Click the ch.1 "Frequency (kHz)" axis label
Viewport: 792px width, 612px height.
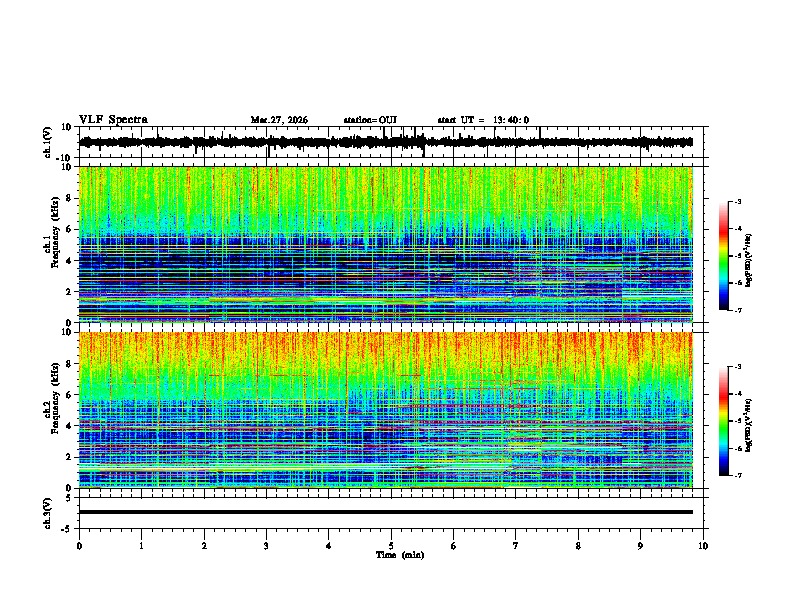click(x=55, y=232)
